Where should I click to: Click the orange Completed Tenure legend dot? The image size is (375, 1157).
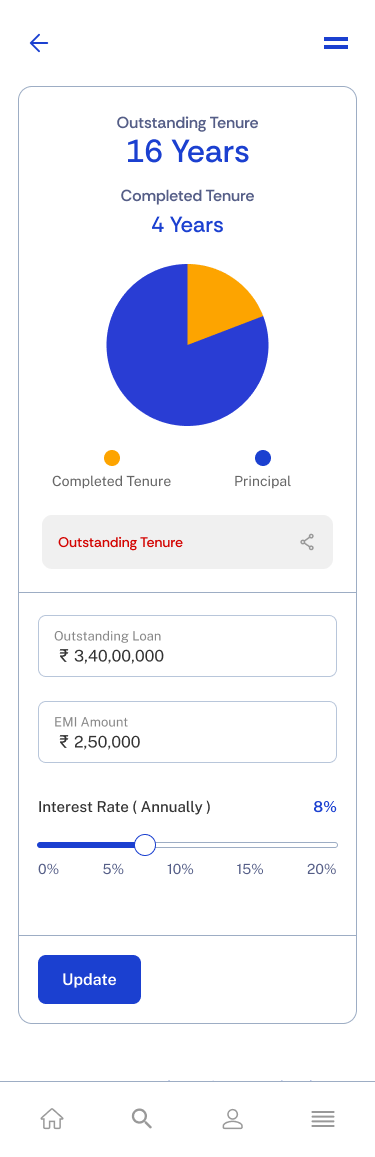[x=111, y=458]
